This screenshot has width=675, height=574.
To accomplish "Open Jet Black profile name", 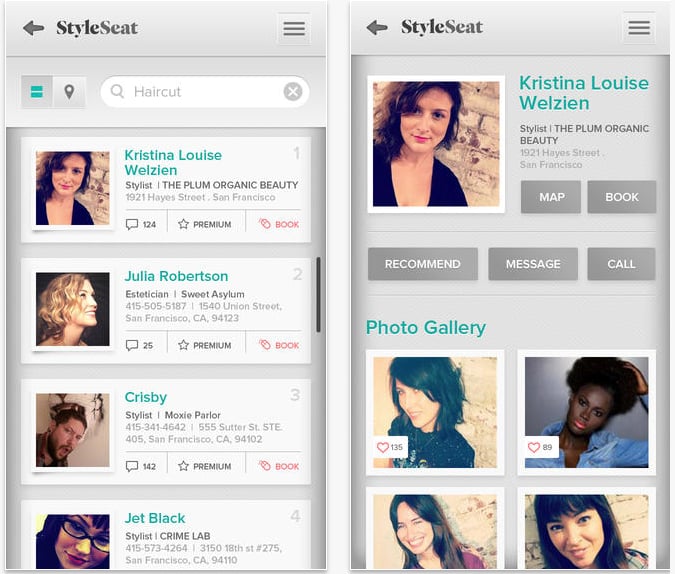I will point(155,518).
